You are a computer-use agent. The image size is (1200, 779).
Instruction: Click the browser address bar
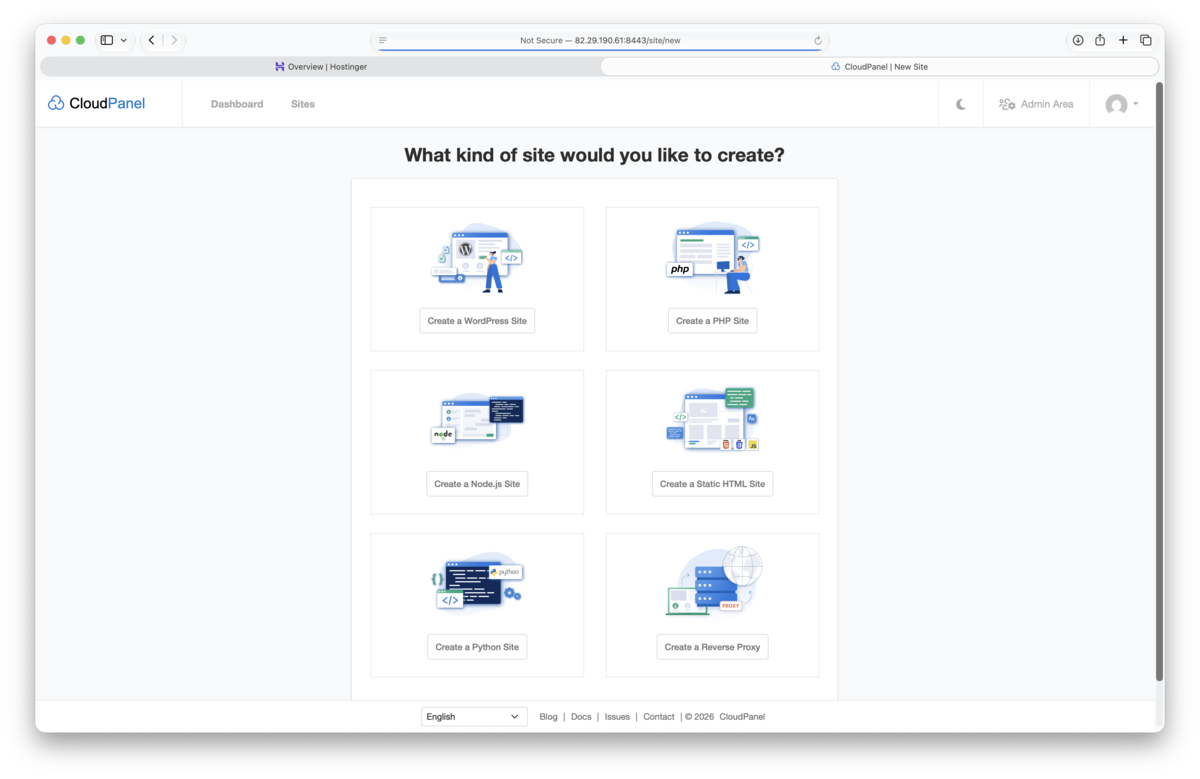point(600,40)
